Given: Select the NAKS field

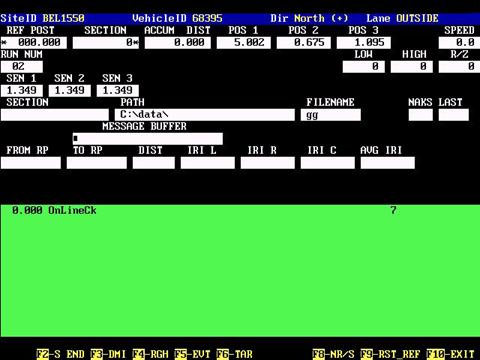Looking at the screenshot, I should [421, 115].
